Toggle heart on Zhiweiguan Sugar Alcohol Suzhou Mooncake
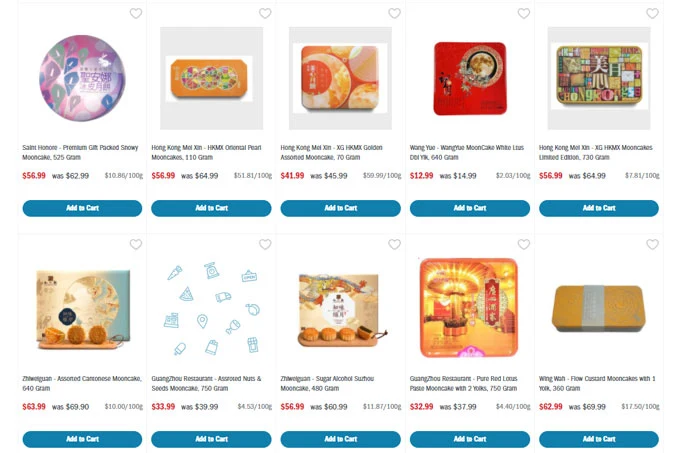Screen dimensions: 680x453 click(394, 244)
